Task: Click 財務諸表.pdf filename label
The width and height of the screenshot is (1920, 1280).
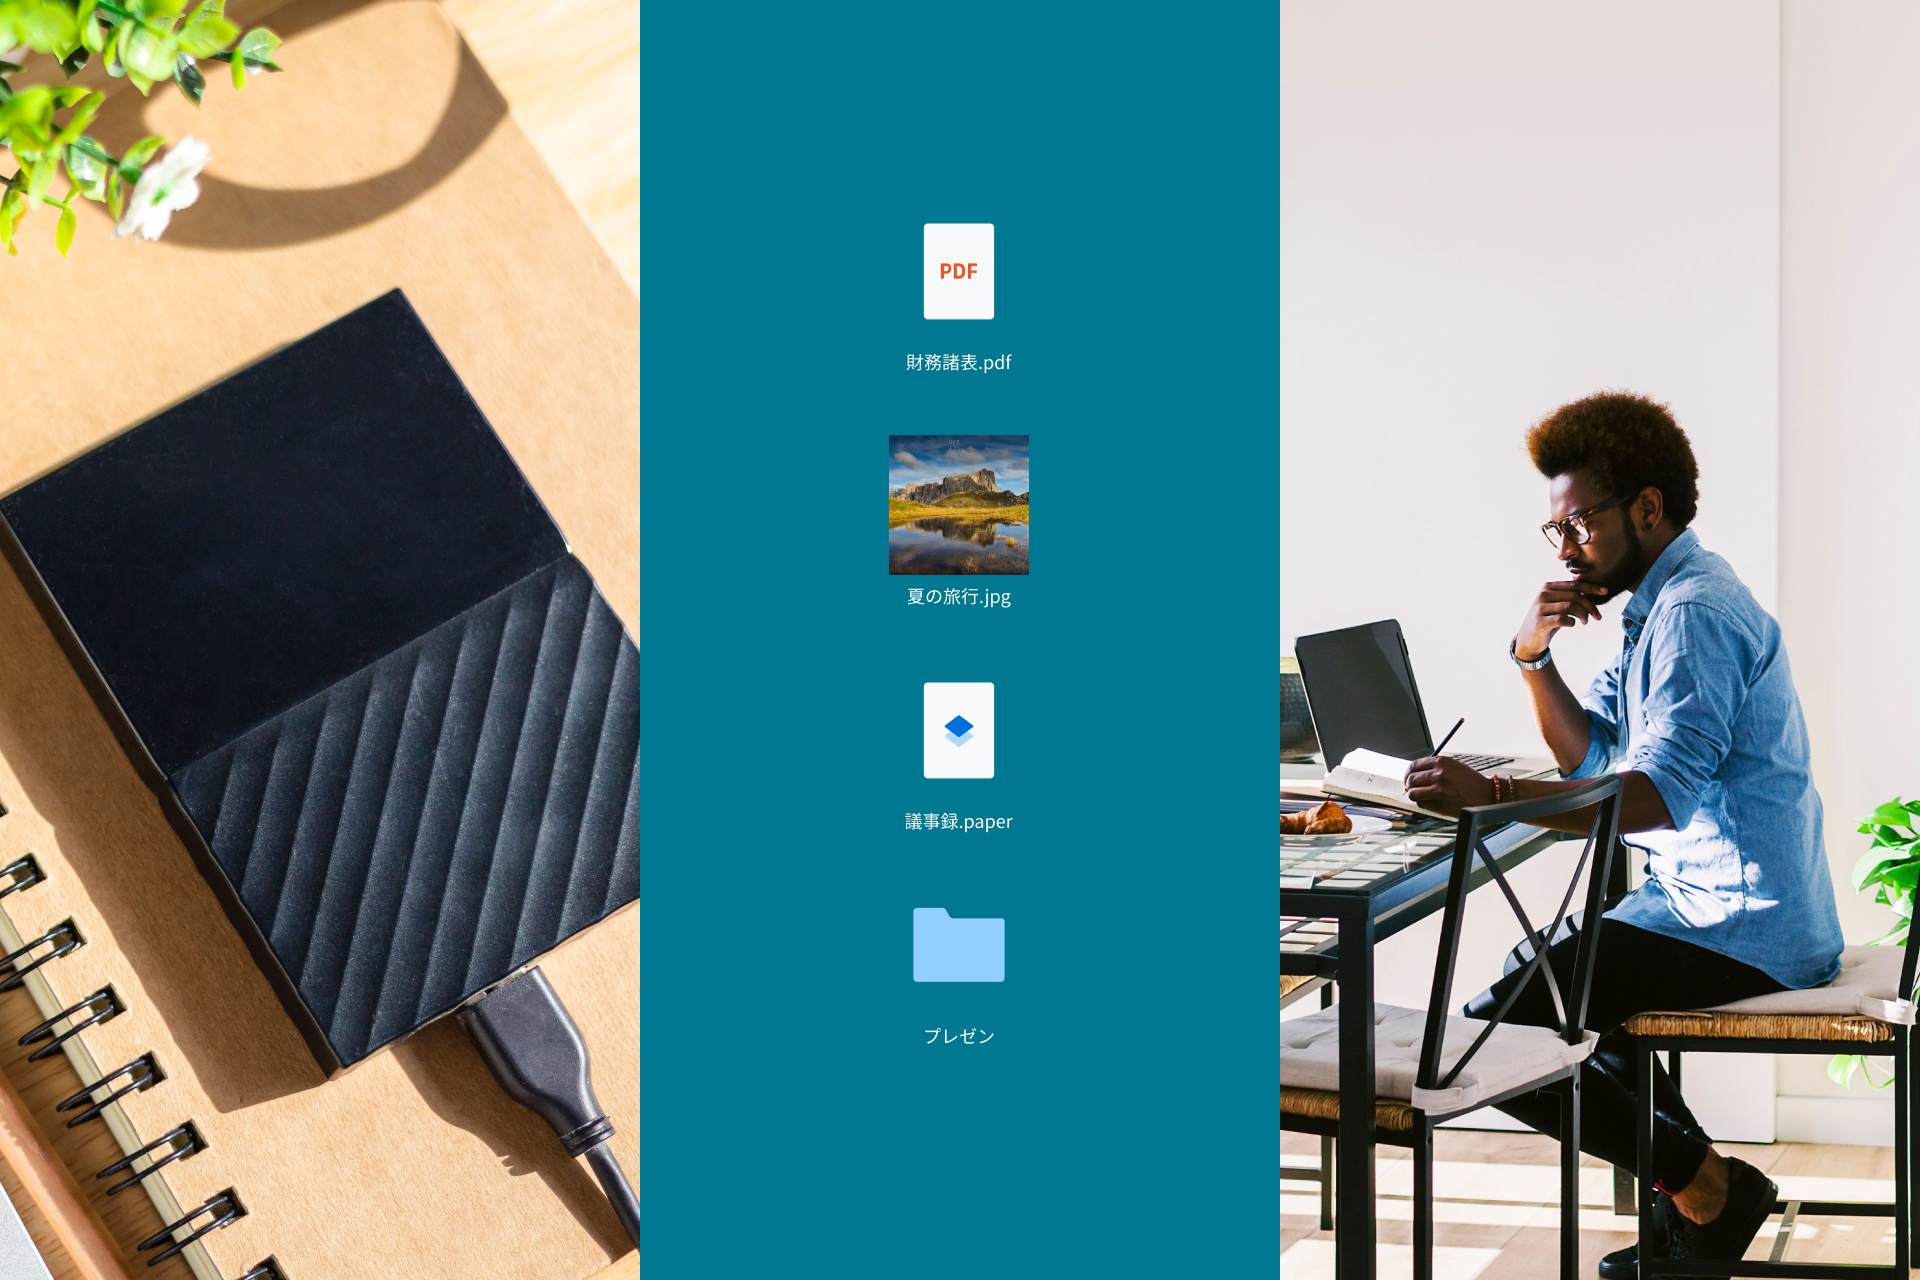Action: tap(959, 361)
